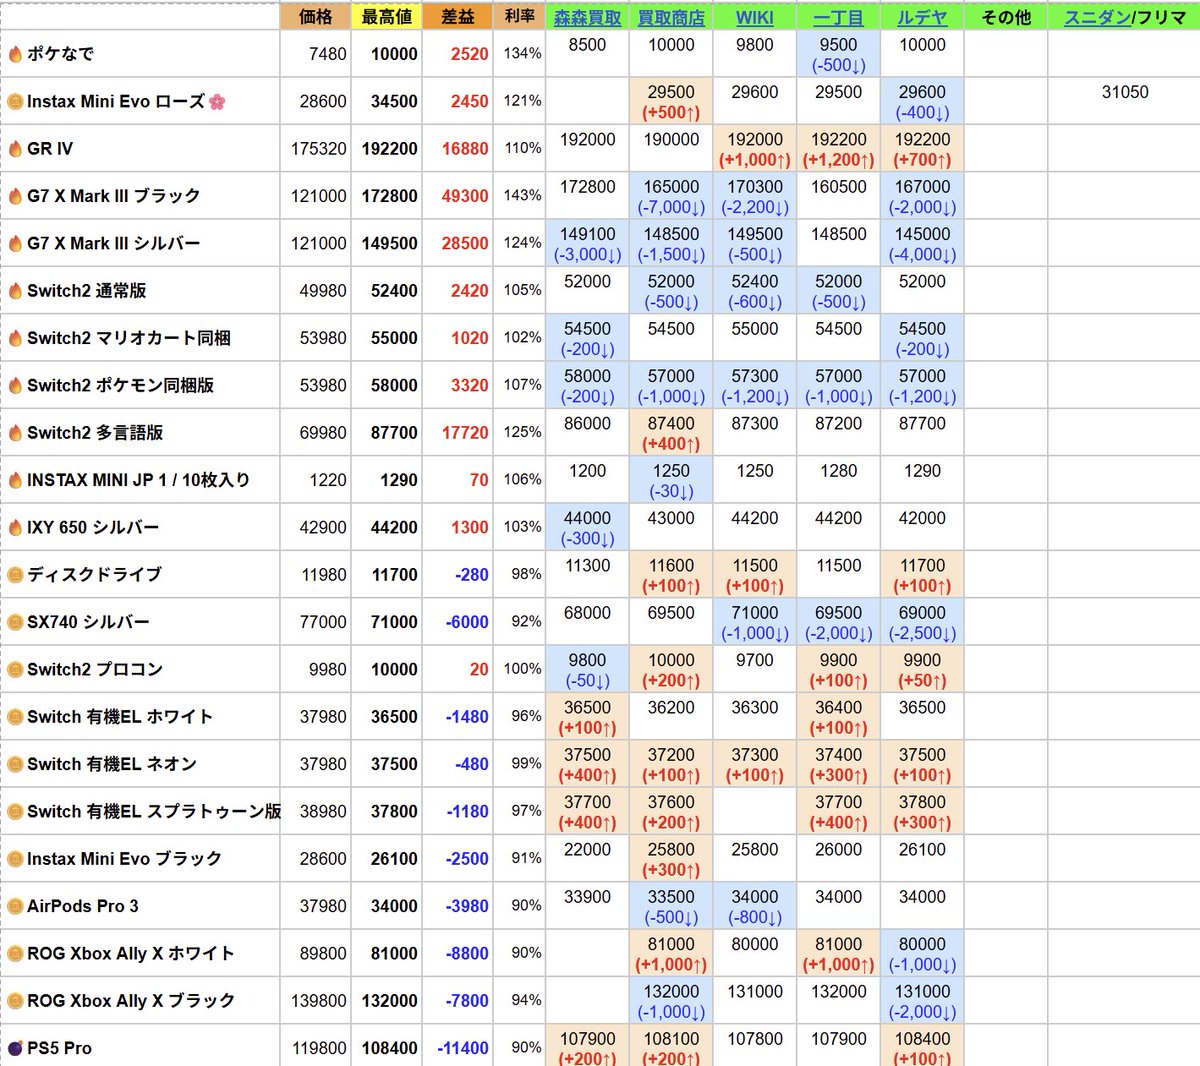Select the 89800 price cell
The height and width of the screenshot is (1066, 1200).
pos(316,953)
